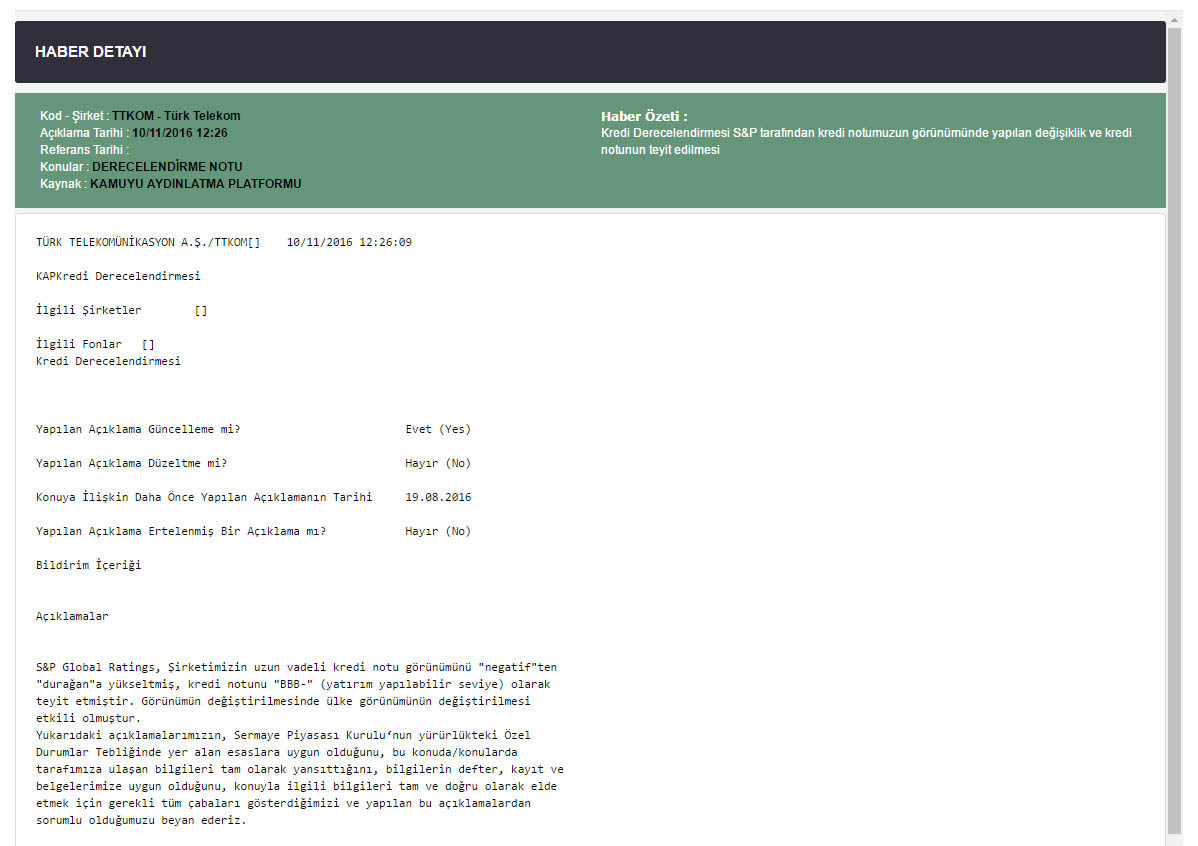Viewport: 1198px width, 846px height.
Task: Click the line starting S&P Global Ratings
Action: pyautogui.click(x=296, y=667)
